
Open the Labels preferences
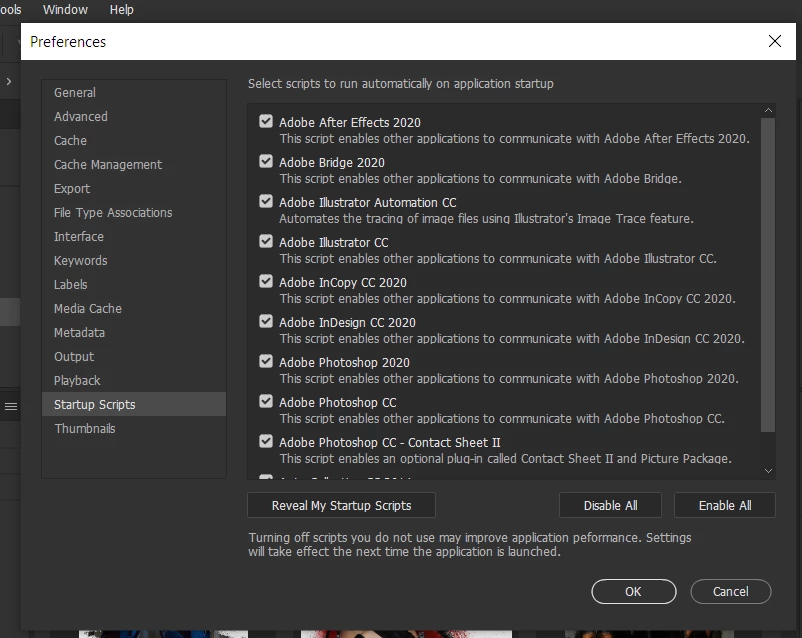133,285
